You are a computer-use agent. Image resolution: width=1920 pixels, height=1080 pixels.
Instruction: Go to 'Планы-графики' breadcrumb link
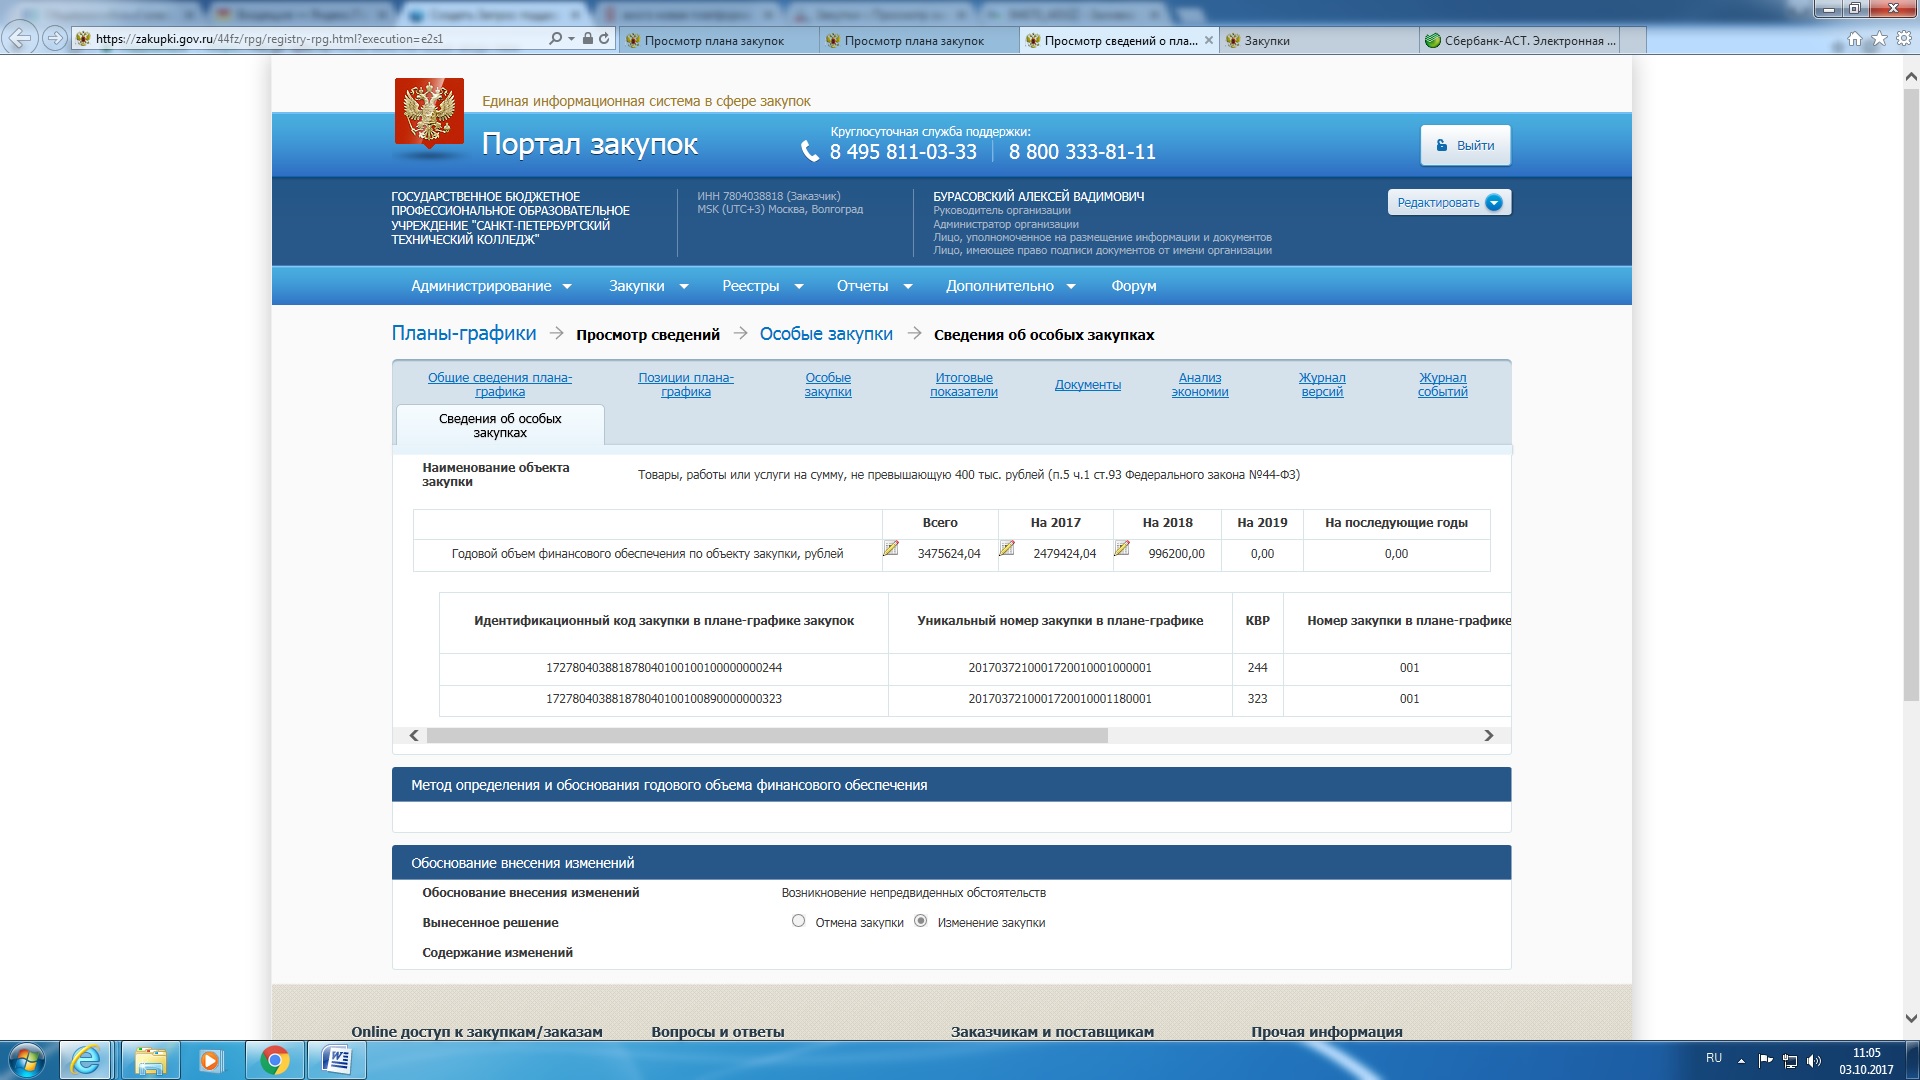click(x=464, y=334)
